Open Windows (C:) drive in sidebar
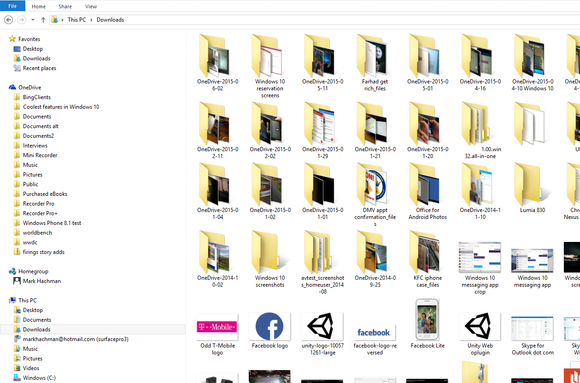580x383 pixels. (x=39, y=378)
